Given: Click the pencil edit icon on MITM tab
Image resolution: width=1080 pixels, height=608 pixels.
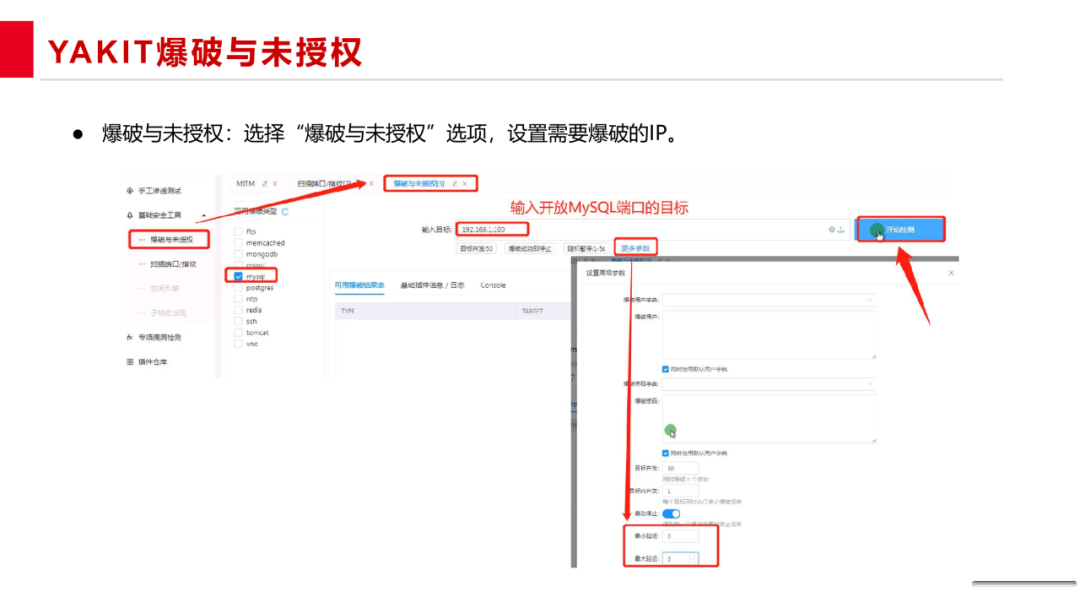Looking at the screenshot, I should point(264,184).
